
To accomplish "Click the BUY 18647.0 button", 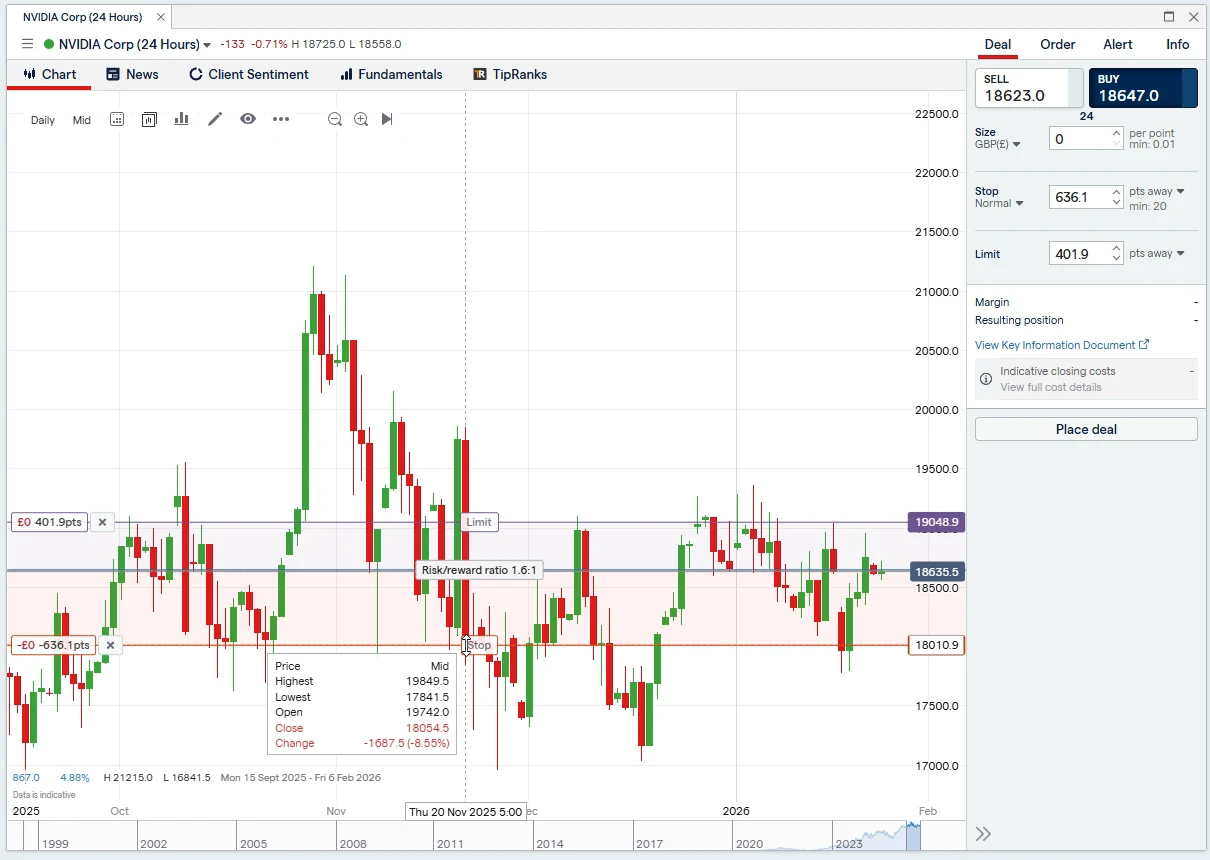I will 1143,88.
